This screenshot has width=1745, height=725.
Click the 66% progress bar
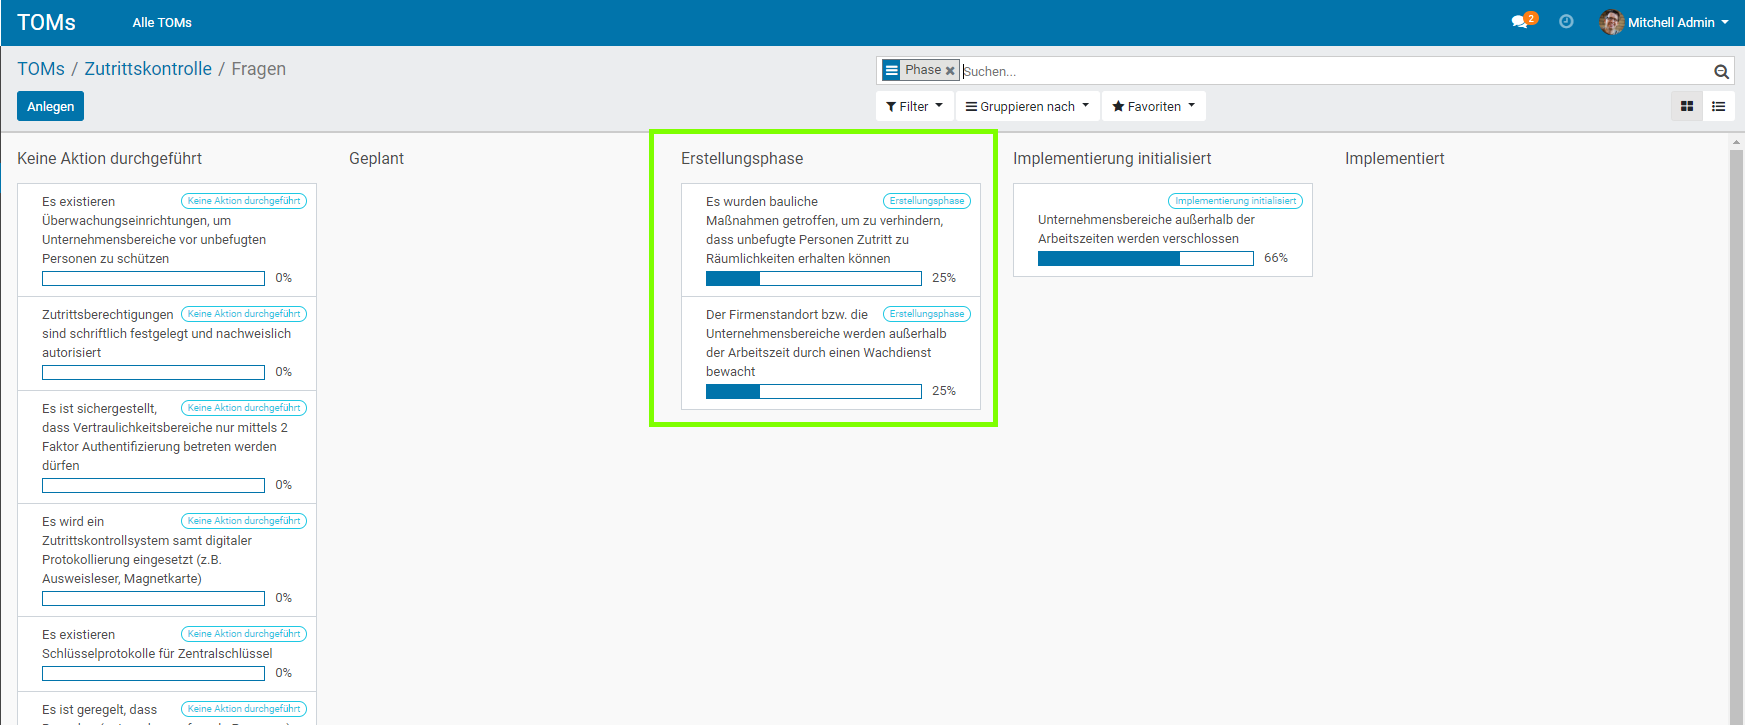[x=1145, y=258]
